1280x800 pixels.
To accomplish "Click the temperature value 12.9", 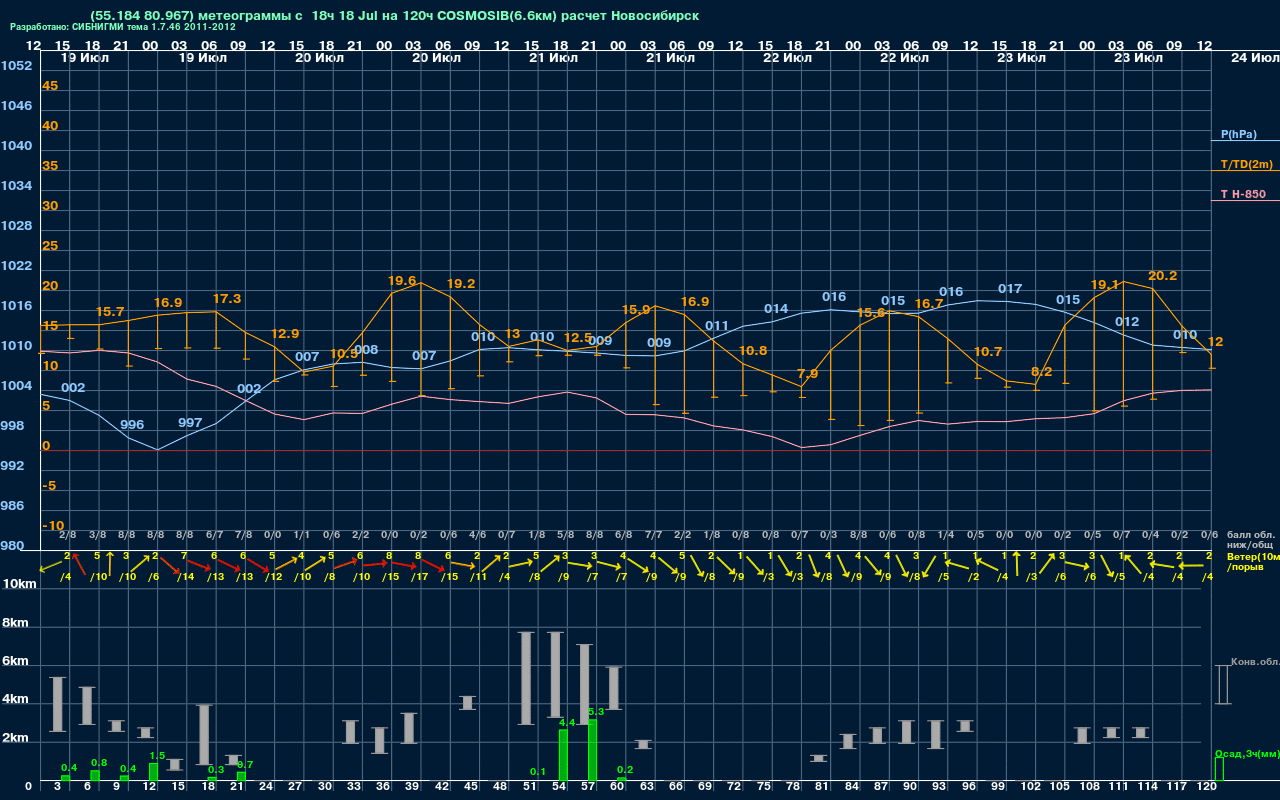I will [285, 334].
